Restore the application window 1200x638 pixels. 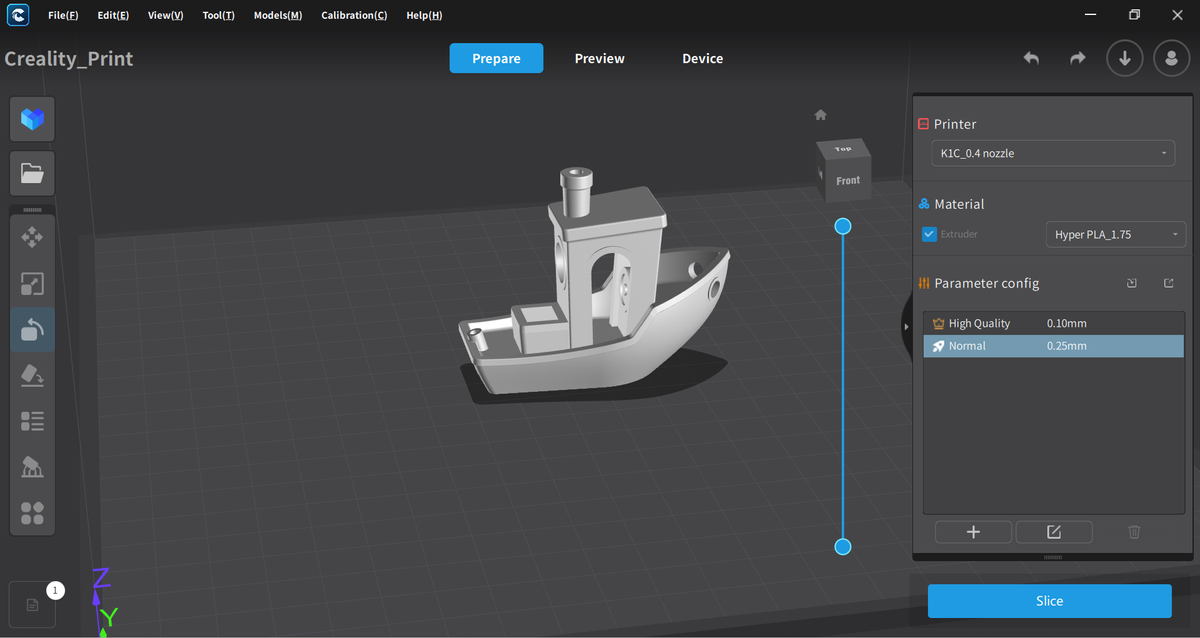1134,15
